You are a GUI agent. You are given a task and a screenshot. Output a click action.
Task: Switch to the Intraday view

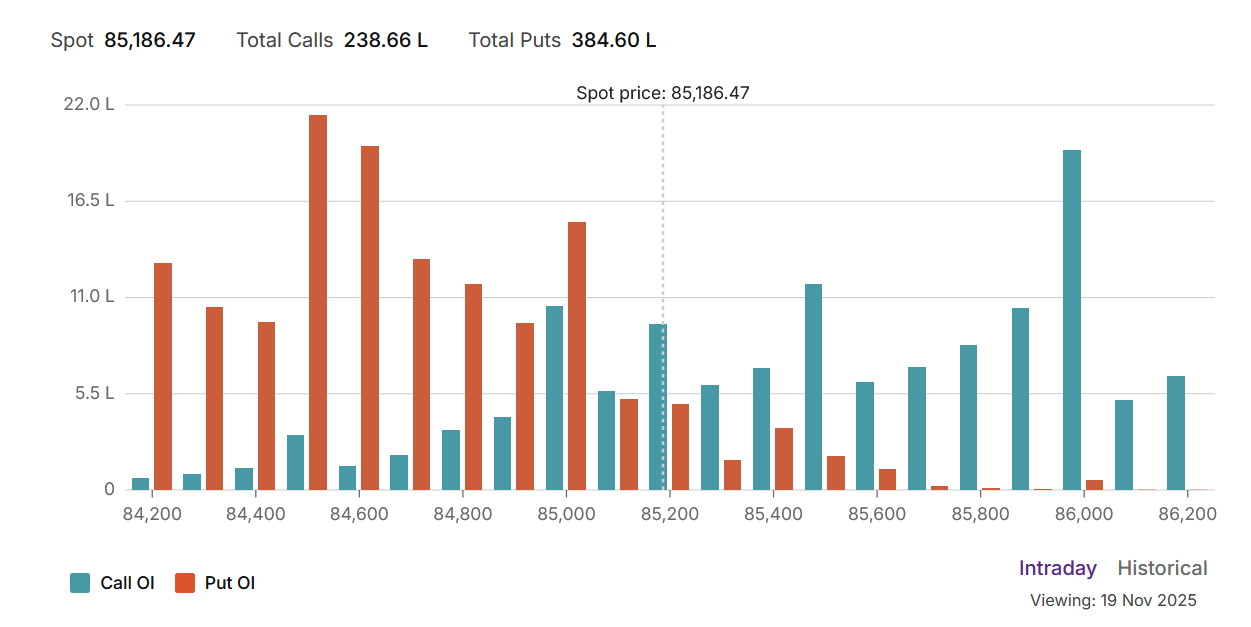click(1057, 568)
